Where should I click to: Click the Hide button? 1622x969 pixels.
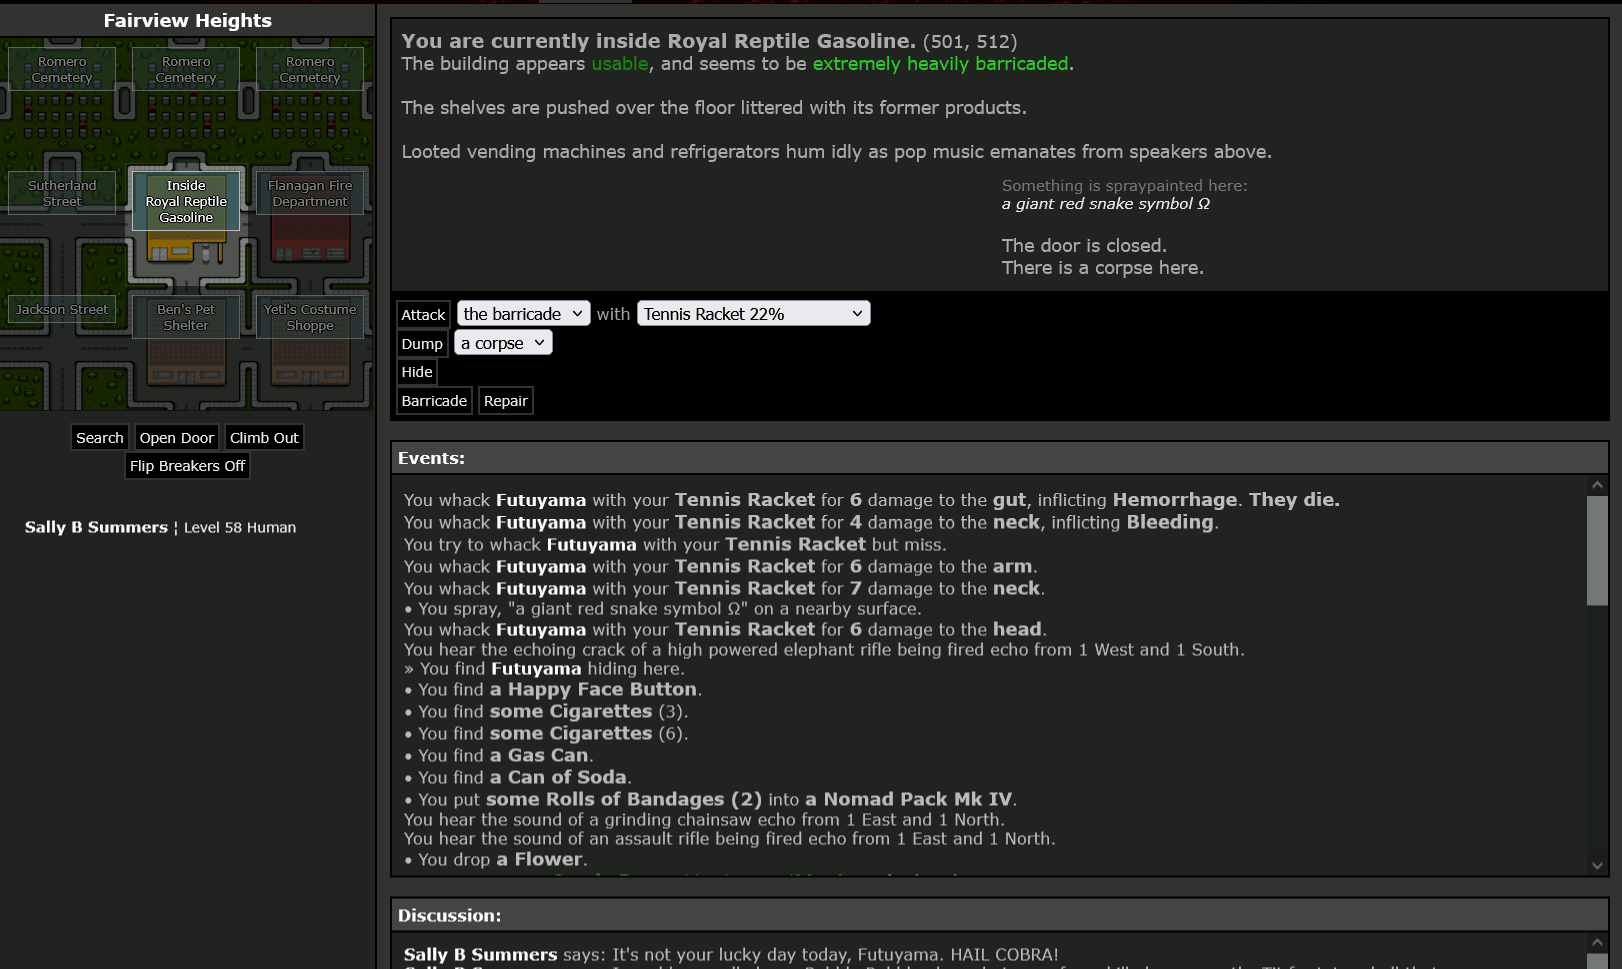(417, 372)
